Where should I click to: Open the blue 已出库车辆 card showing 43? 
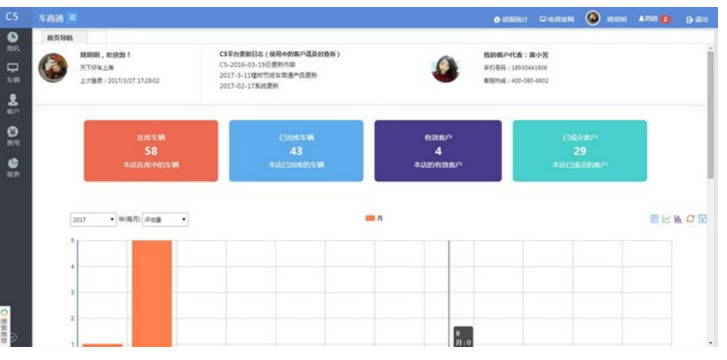pos(296,151)
